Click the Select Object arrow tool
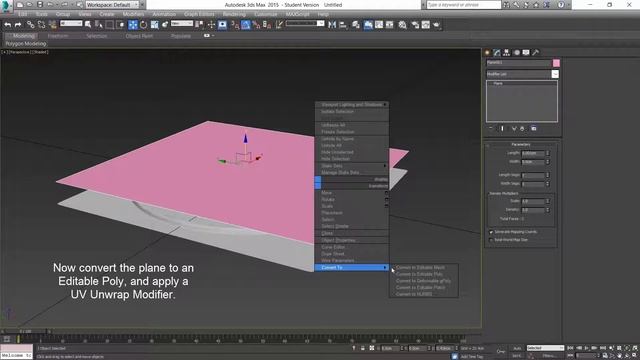Viewport: 640px width, 360px height. click(x=88, y=25)
